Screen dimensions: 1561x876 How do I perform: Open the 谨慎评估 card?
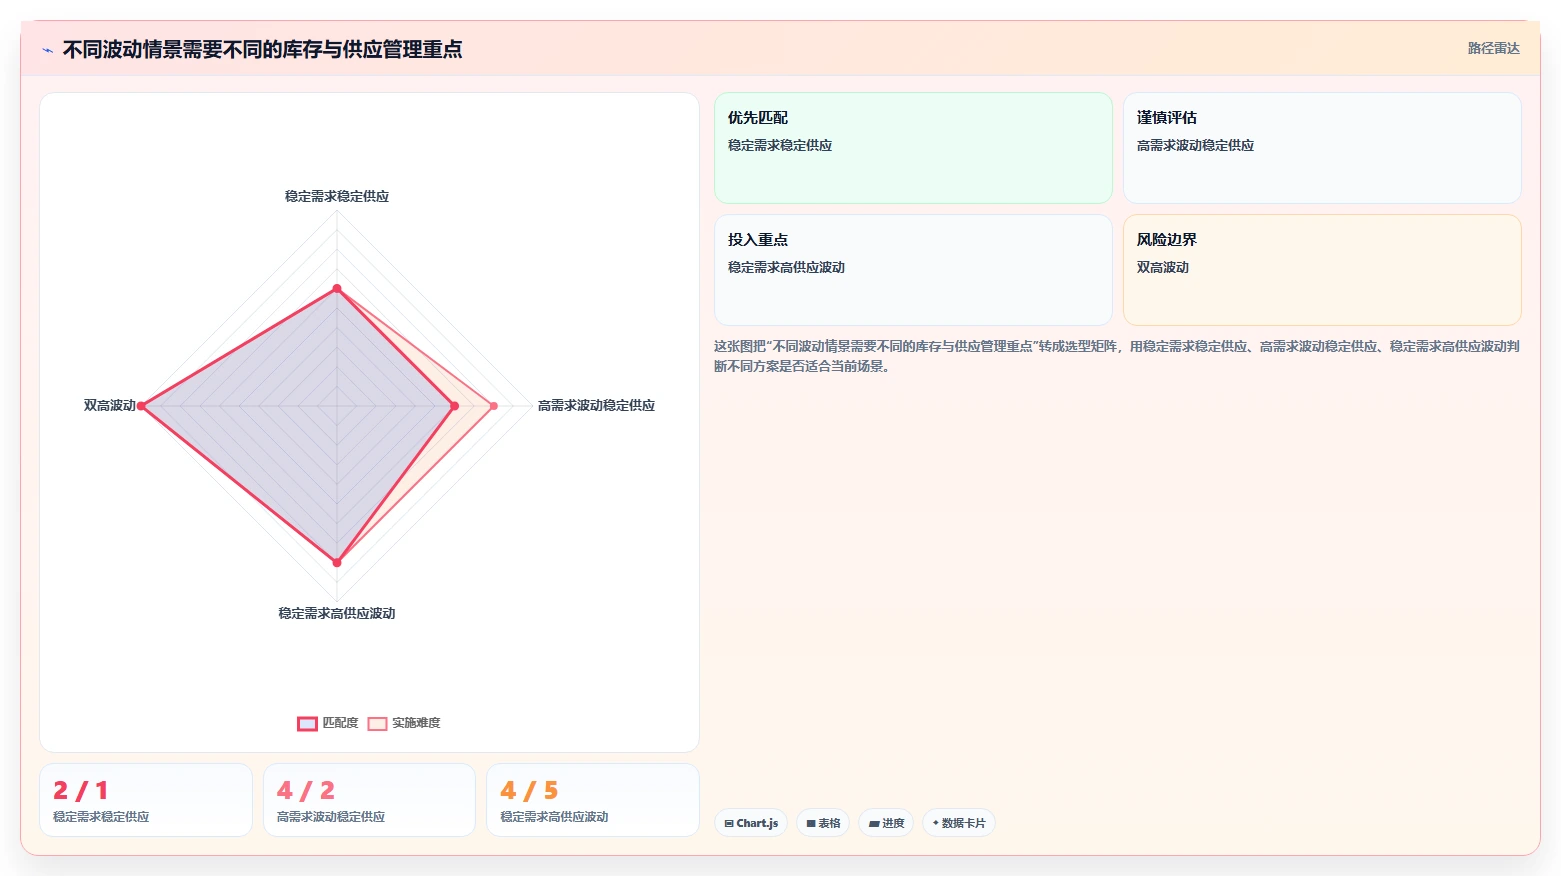1322,148
